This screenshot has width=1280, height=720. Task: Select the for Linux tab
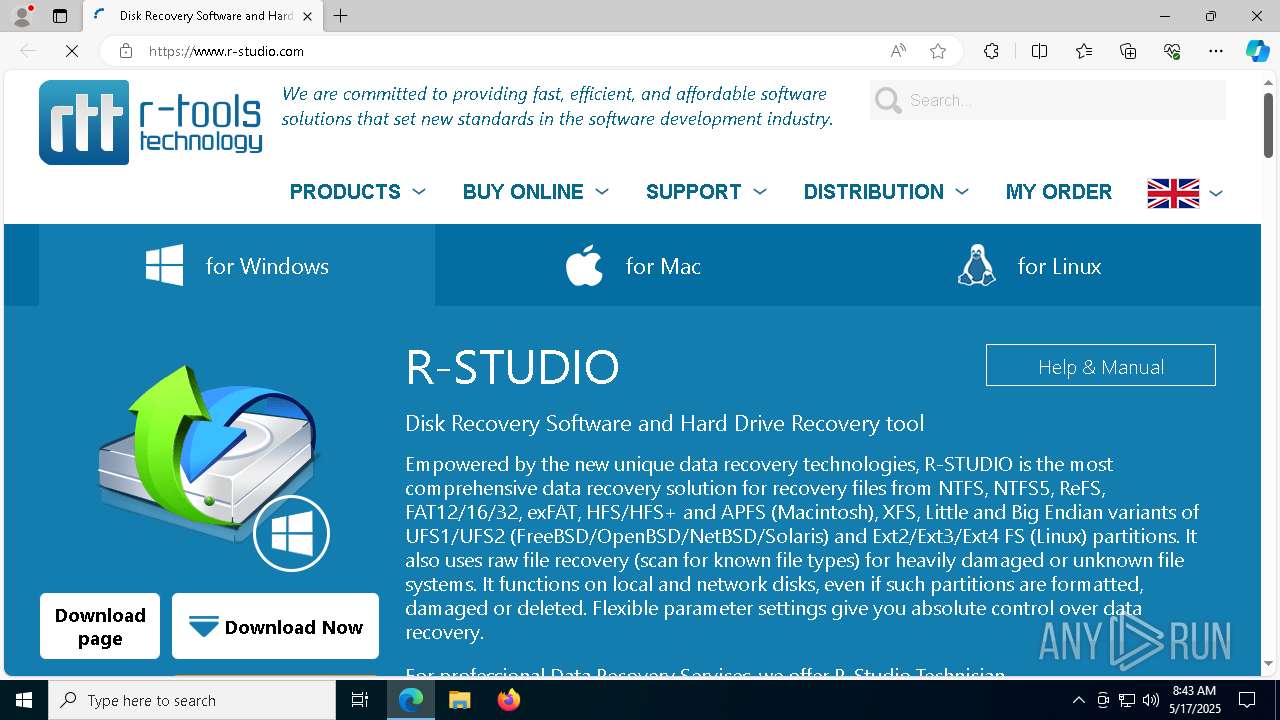tap(1030, 266)
